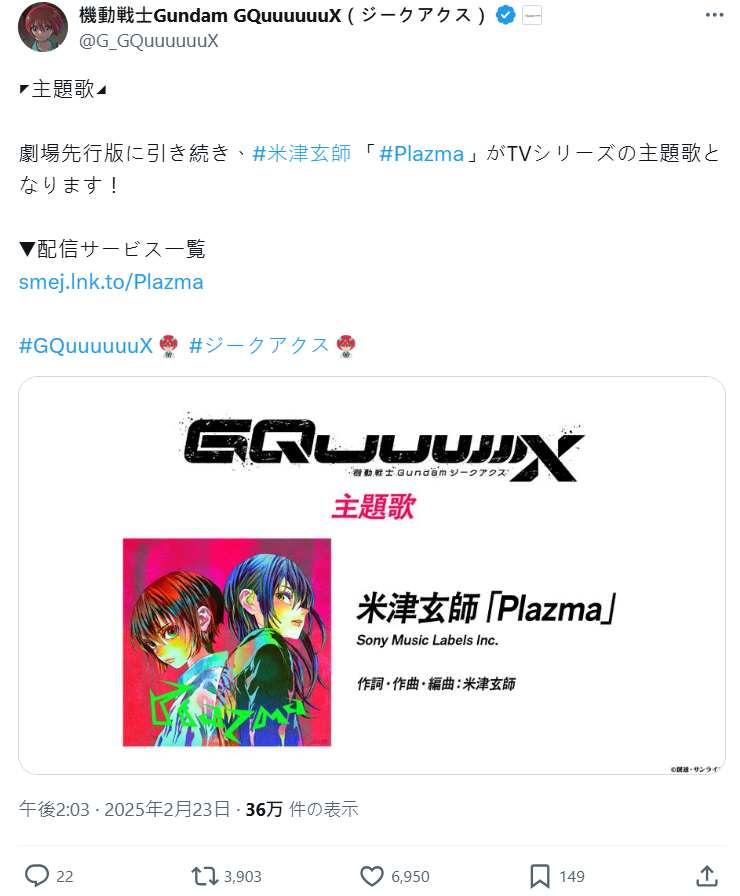Open the three-dot more options menu

(x=714, y=15)
